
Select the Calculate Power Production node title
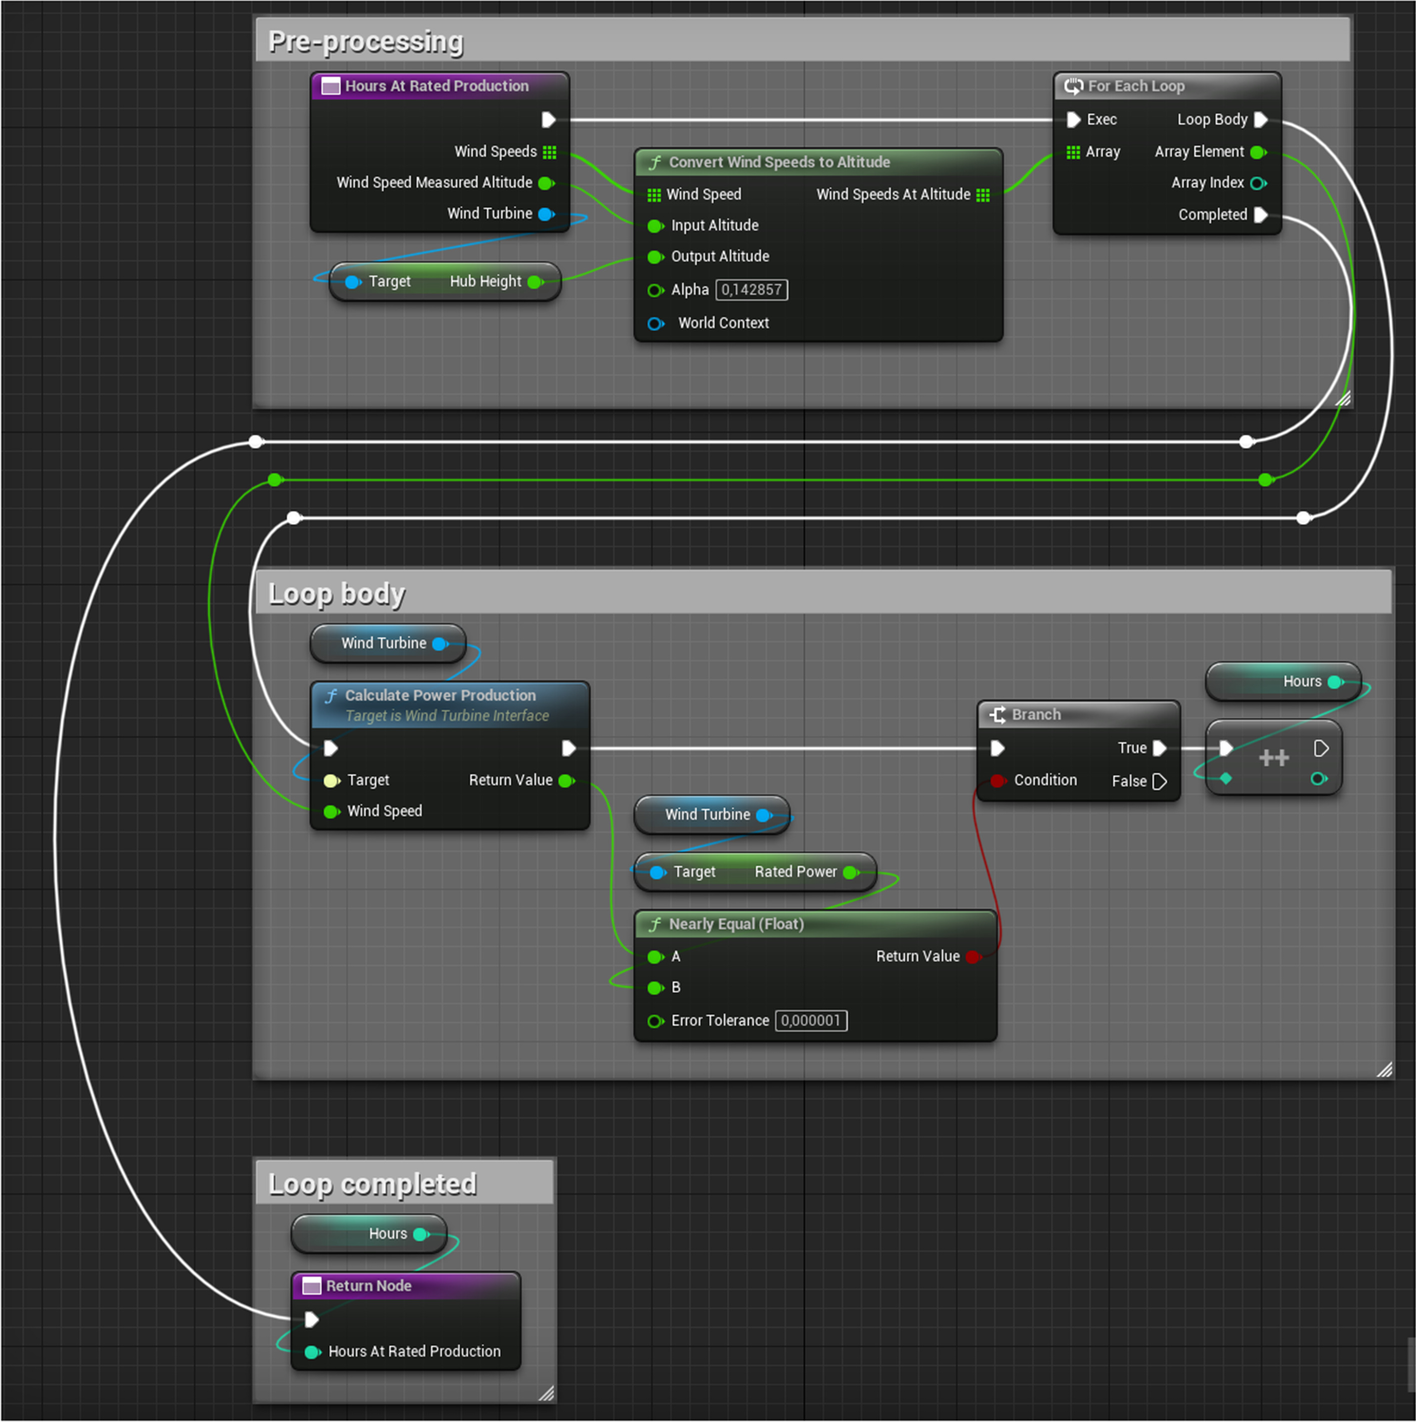tap(440, 695)
